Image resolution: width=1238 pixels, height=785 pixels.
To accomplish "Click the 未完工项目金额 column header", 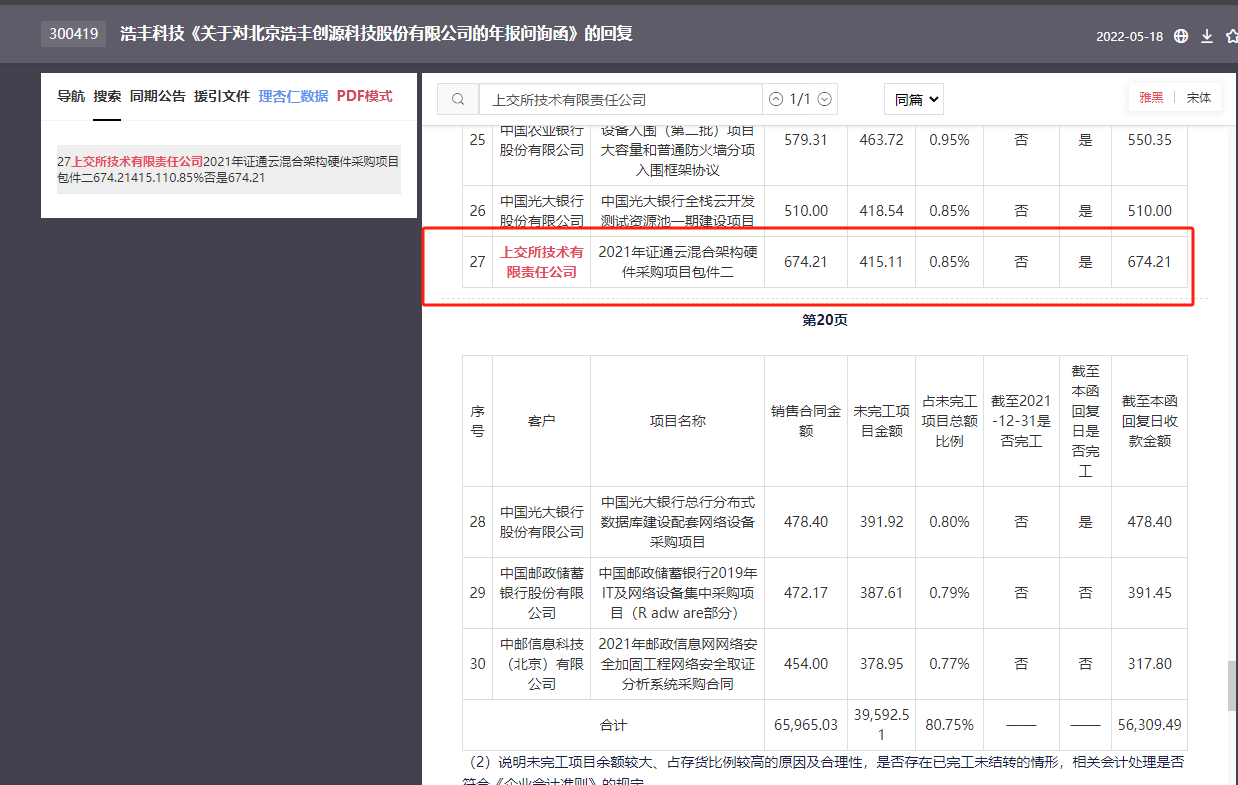I will [x=881, y=421].
